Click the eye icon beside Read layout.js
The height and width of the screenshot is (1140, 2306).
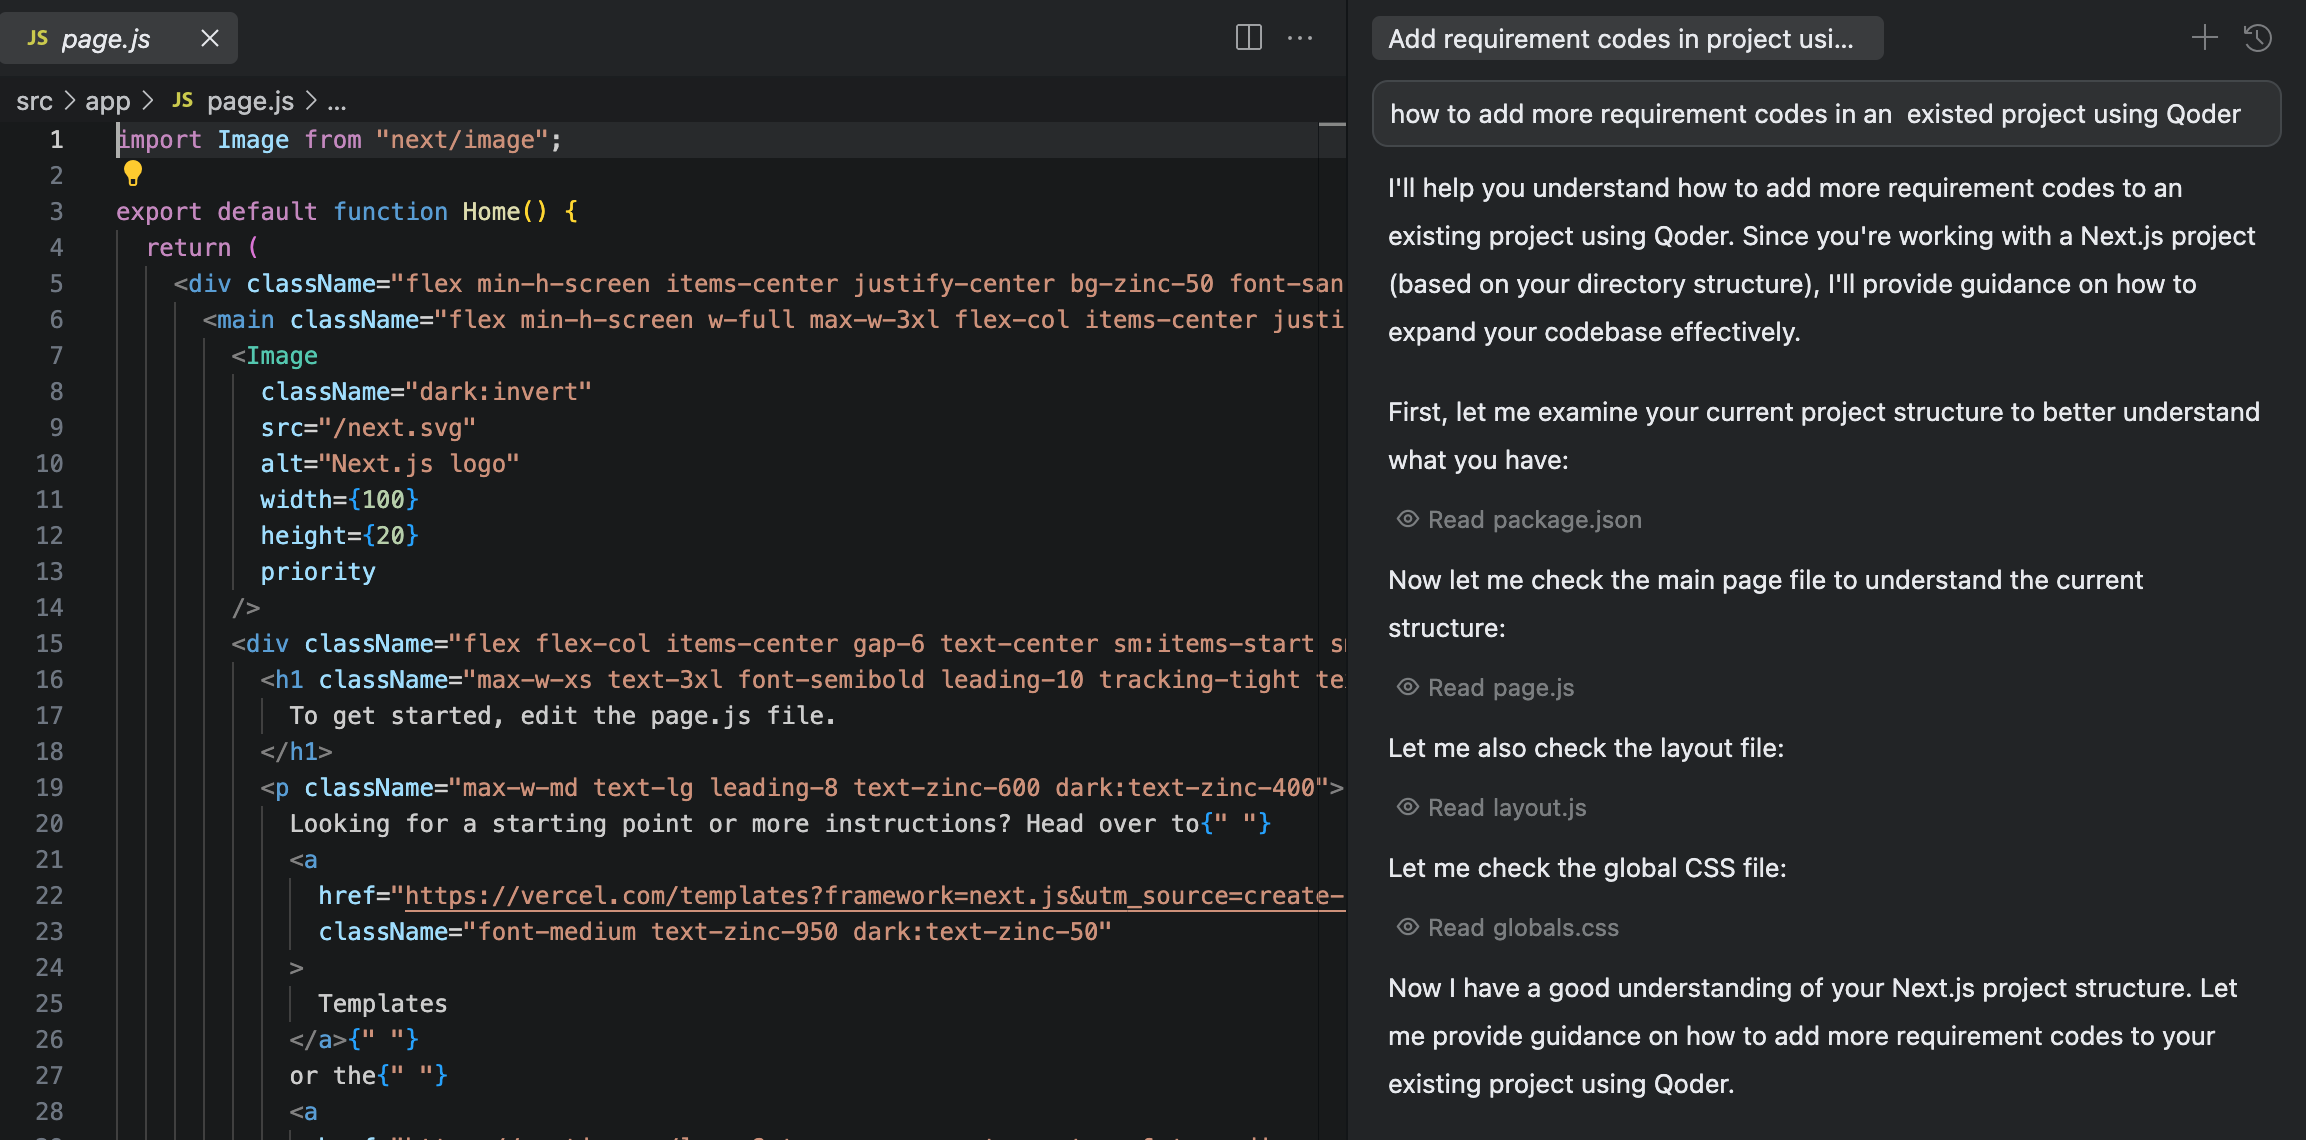tap(1407, 807)
